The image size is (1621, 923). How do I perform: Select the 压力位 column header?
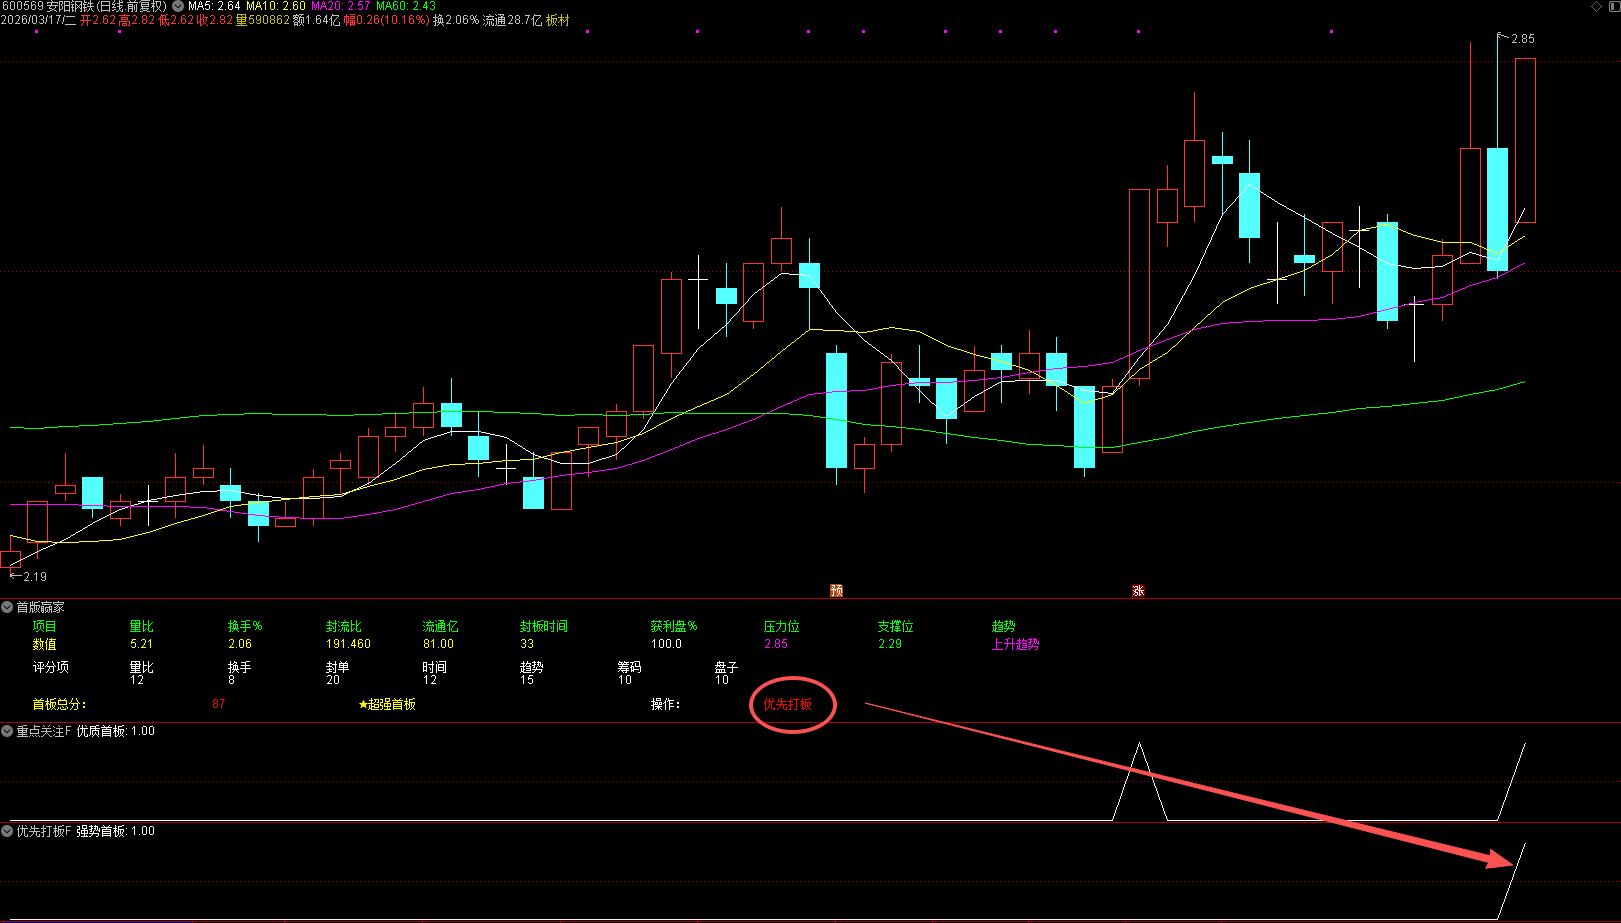point(782,626)
